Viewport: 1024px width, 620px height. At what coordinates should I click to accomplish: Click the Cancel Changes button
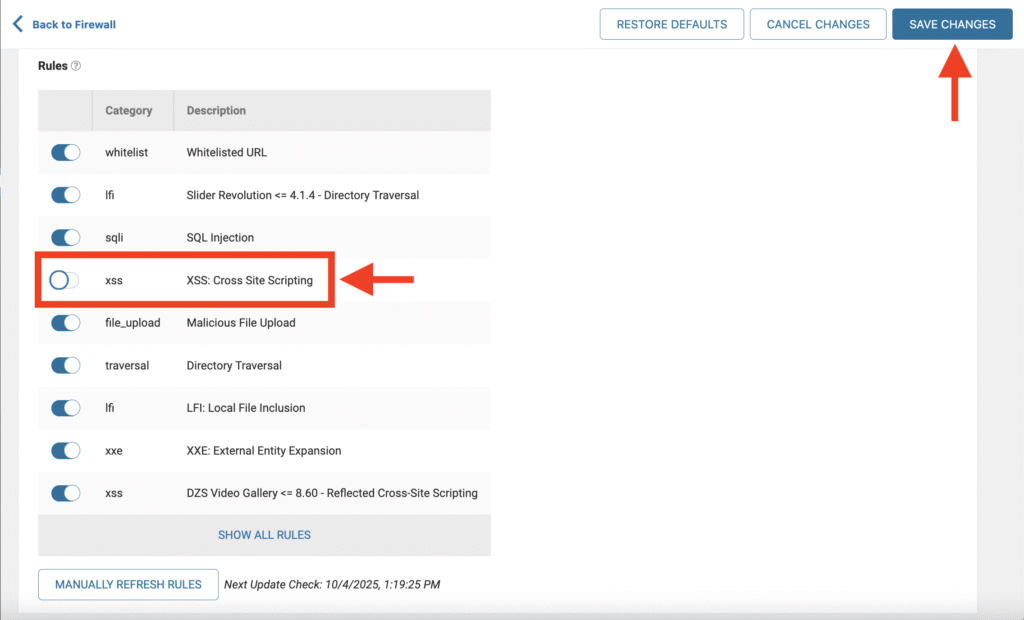pos(818,24)
